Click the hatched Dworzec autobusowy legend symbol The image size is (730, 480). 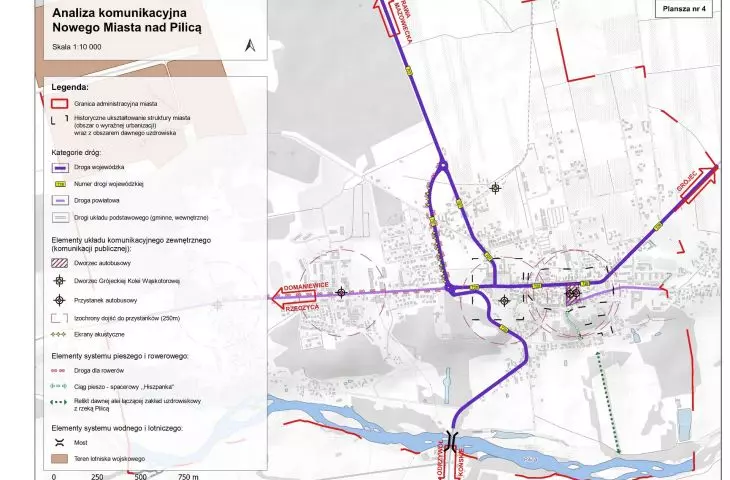point(60,263)
